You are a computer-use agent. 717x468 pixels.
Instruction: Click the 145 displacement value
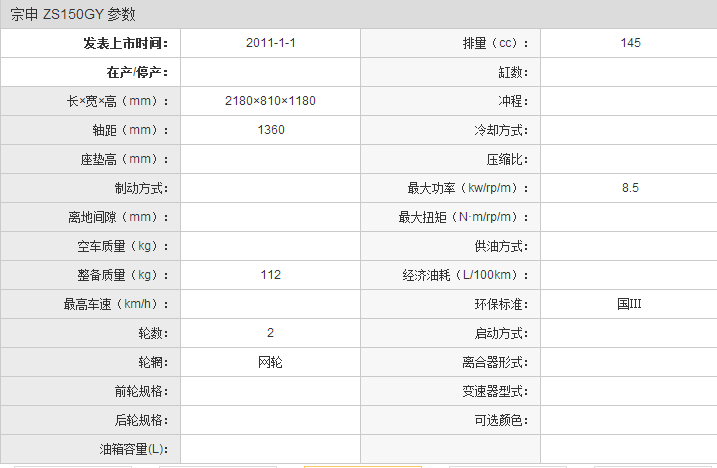coord(631,43)
